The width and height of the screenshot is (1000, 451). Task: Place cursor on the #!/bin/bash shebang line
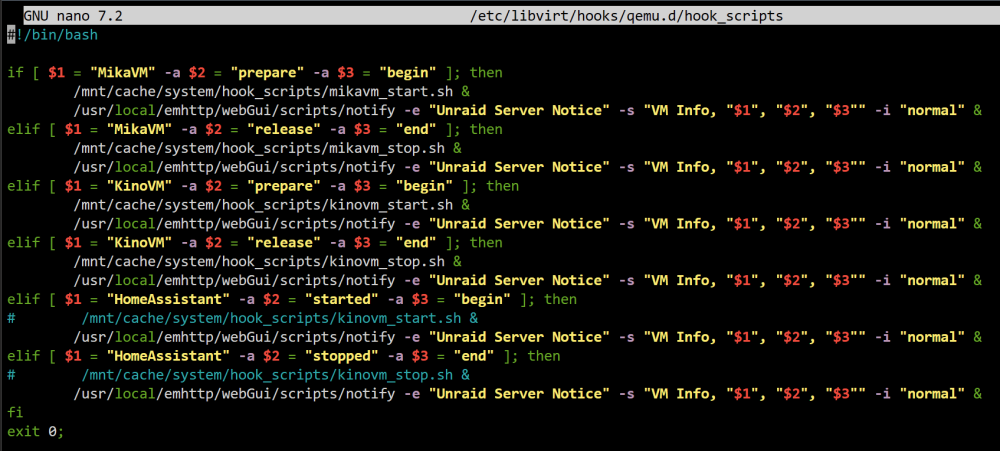[53, 34]
